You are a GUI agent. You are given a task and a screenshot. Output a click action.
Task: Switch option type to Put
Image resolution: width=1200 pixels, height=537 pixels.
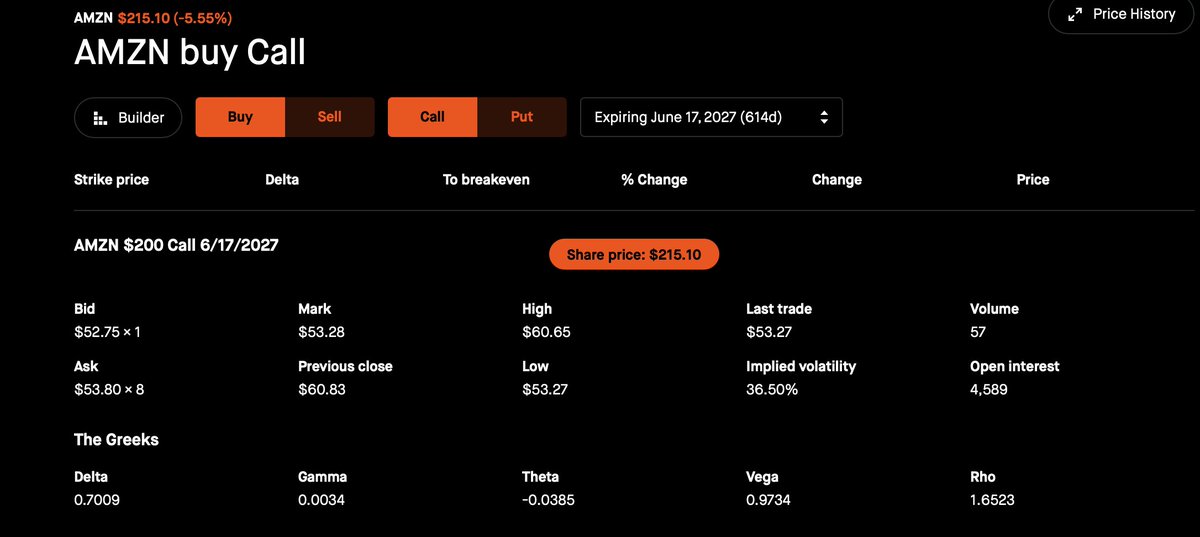(x=522, y=117)
